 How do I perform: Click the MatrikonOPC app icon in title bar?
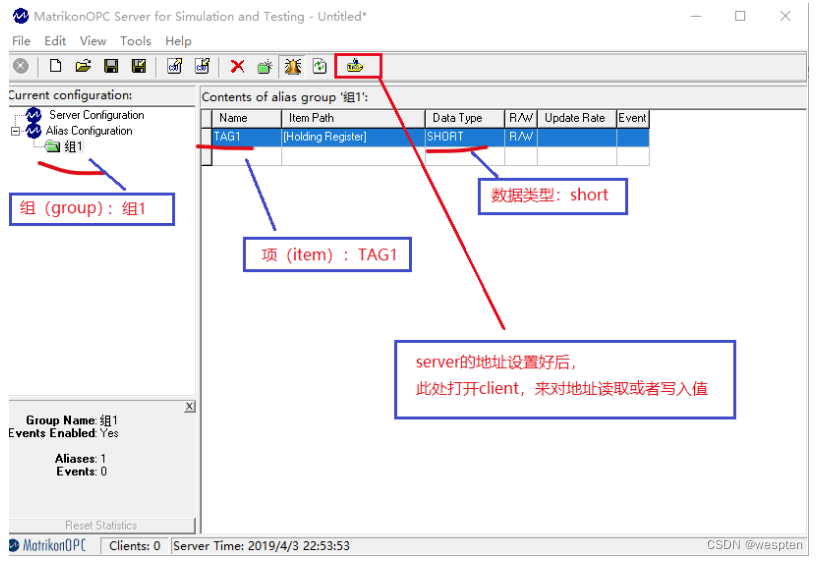coord(20,16)
